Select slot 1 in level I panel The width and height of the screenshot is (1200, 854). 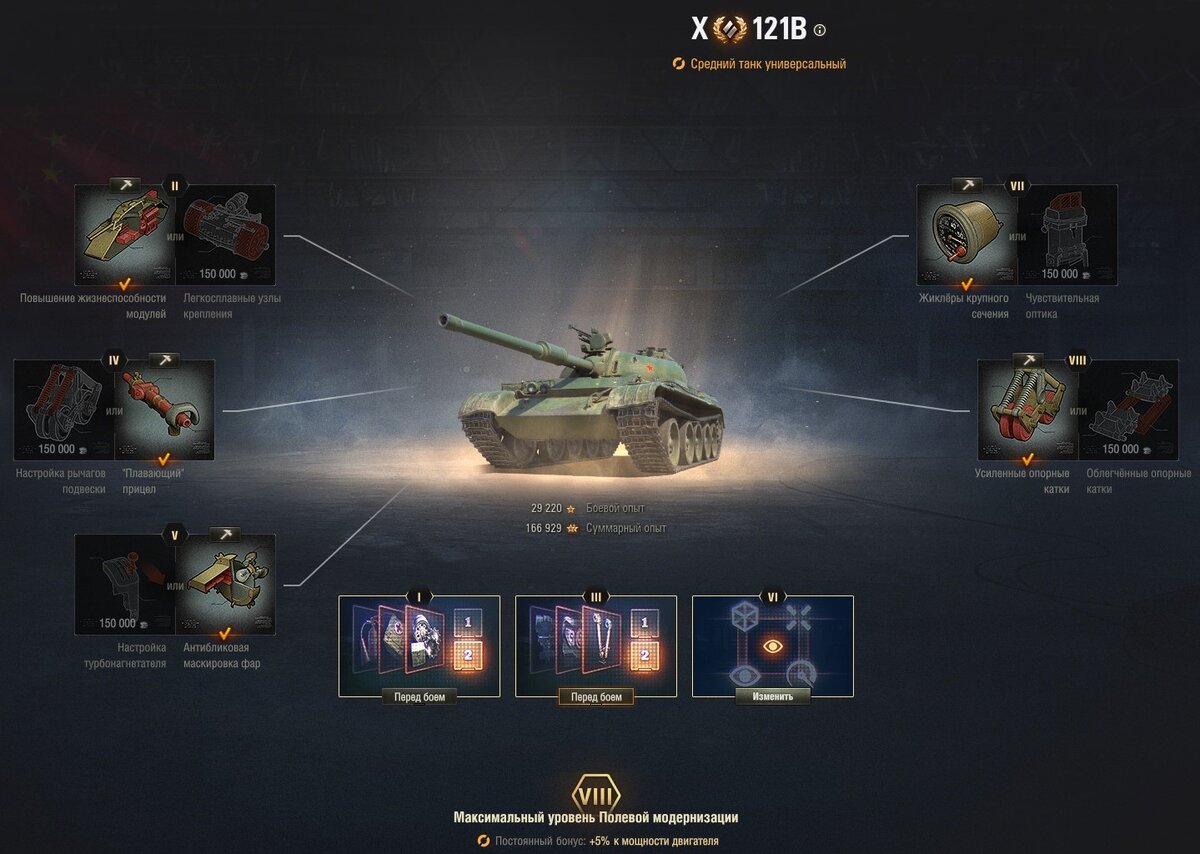[467, 623]
